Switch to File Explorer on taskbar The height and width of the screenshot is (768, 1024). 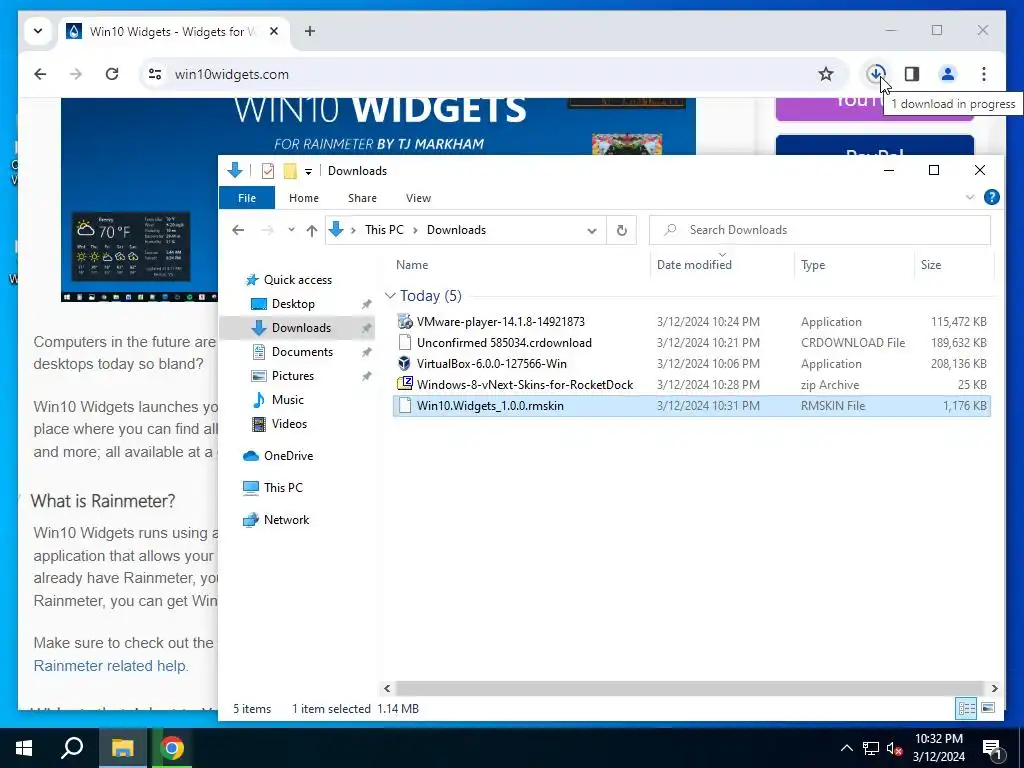coord(122,748)
